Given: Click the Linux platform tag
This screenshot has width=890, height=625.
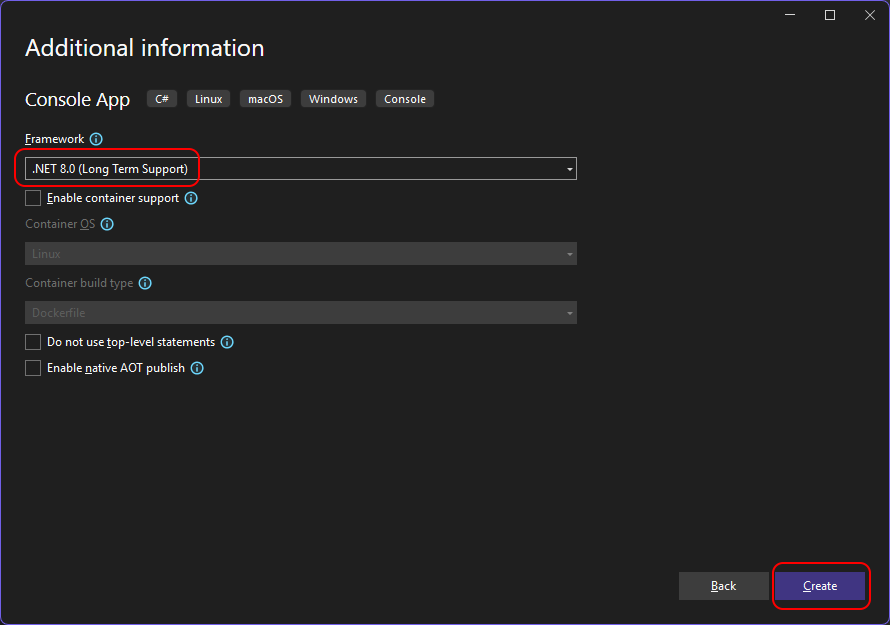Looking at the screenshot, I should coord(208,99).
